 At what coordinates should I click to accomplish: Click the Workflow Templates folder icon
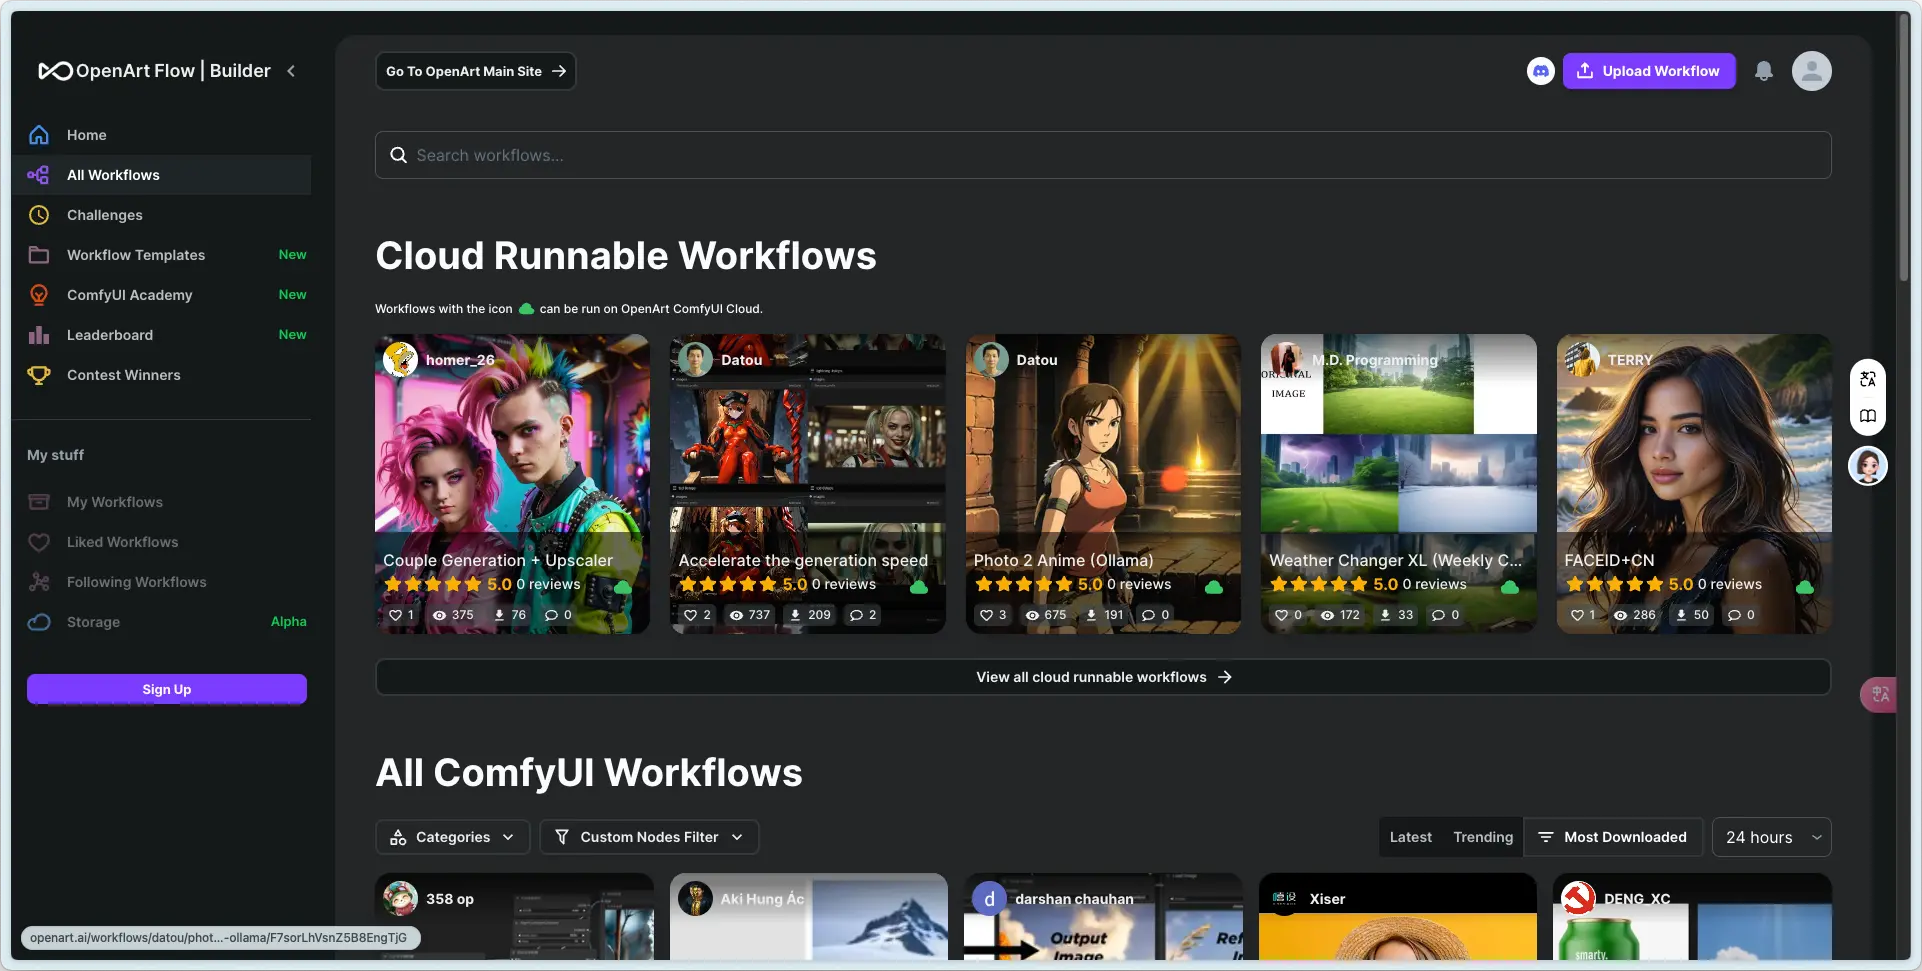pos(39,255)
